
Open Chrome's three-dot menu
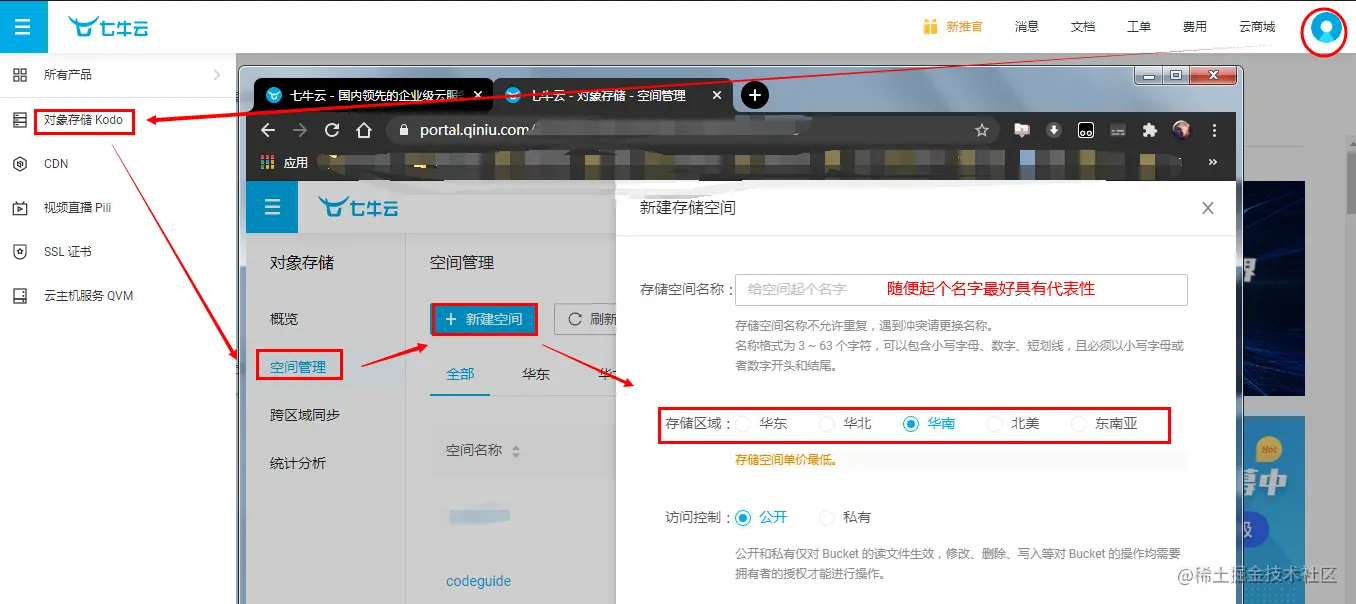(x=1214, y=130)
